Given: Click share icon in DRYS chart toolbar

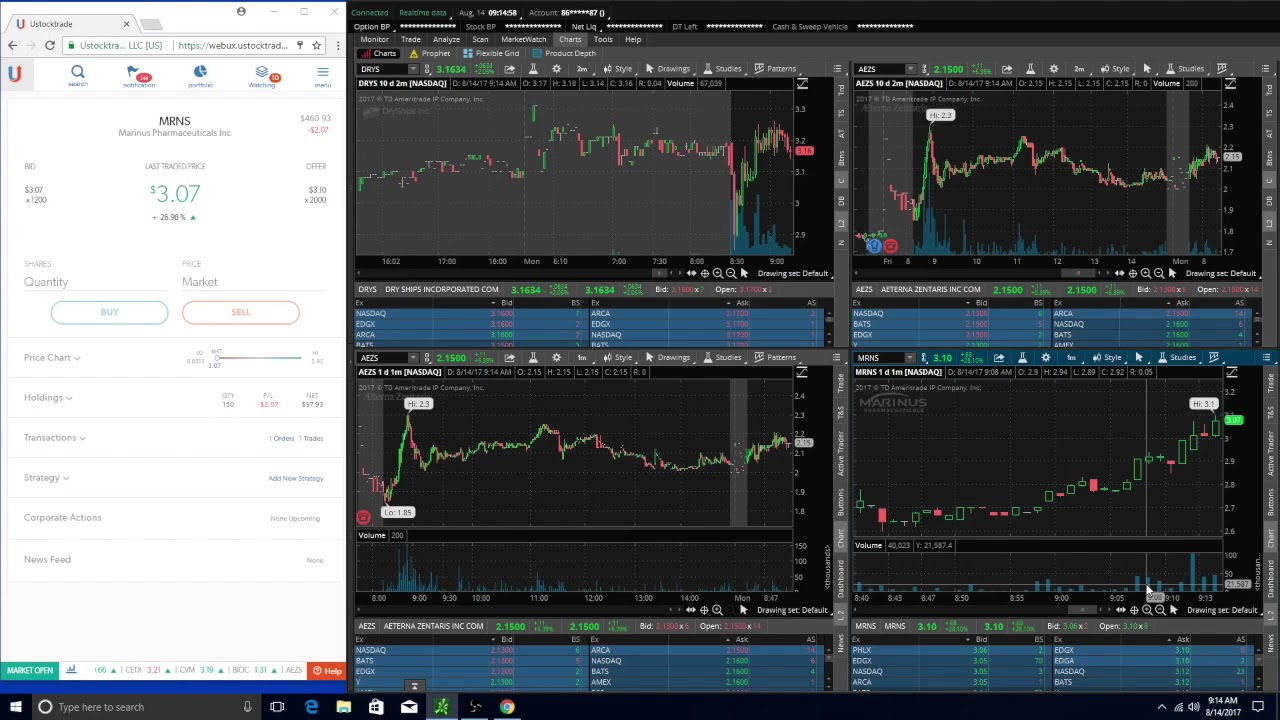Looking at the screenshot, I should (x=509, y=69).
